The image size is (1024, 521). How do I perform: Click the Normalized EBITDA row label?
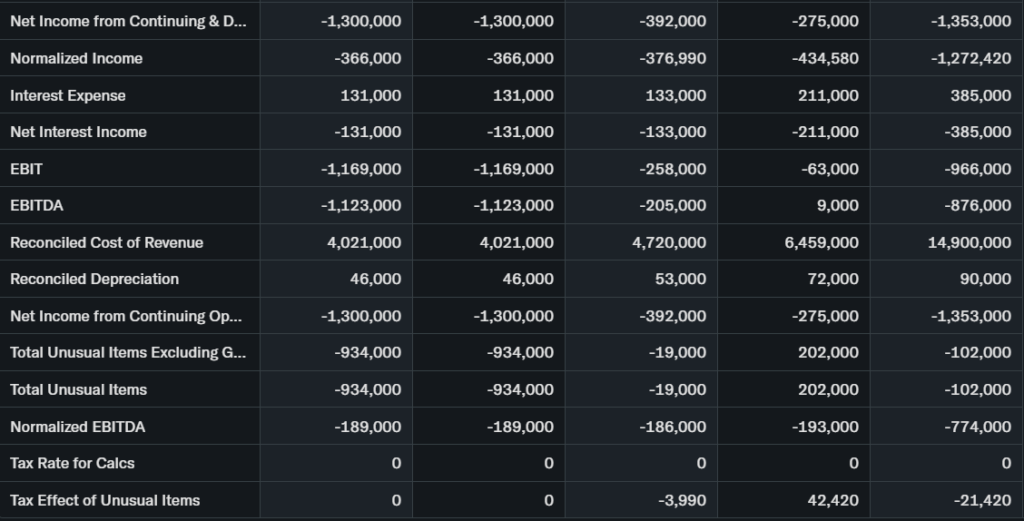click(77, 426)
